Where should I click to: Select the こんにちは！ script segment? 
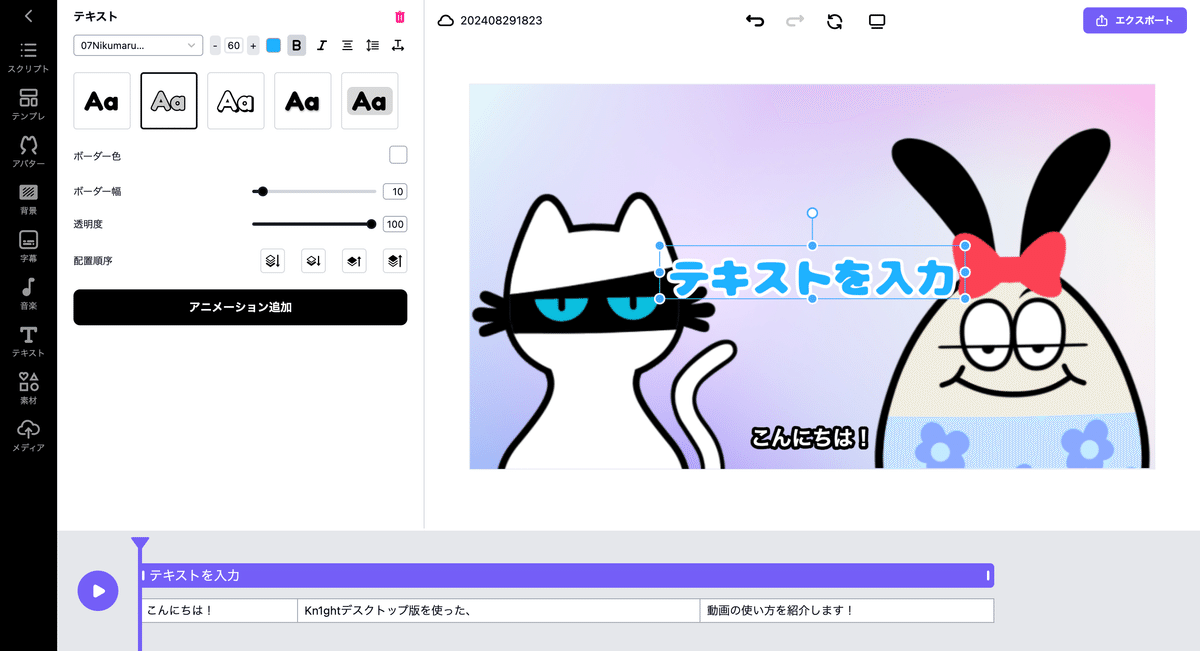pos(219,610)
